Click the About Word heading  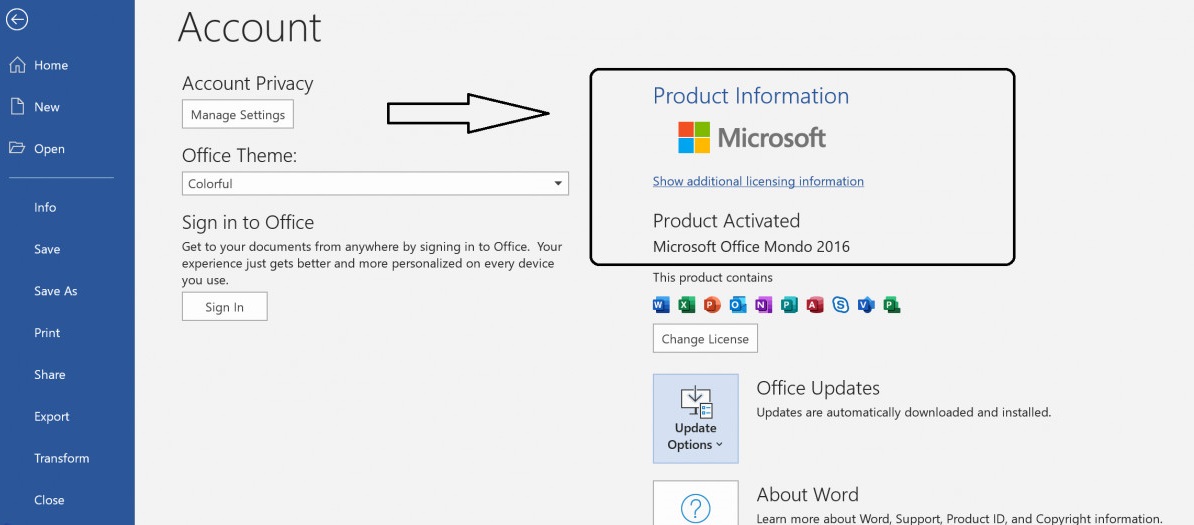tap(807, 495)
